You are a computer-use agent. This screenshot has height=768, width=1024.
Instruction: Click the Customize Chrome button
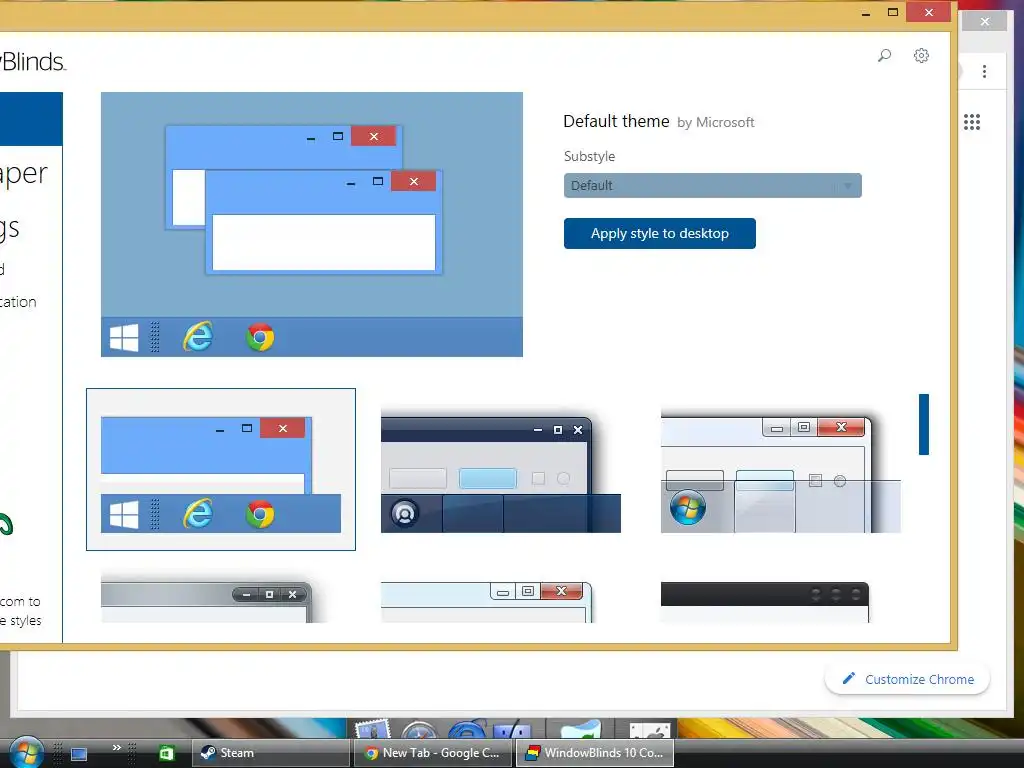click(x=907, y=679)
